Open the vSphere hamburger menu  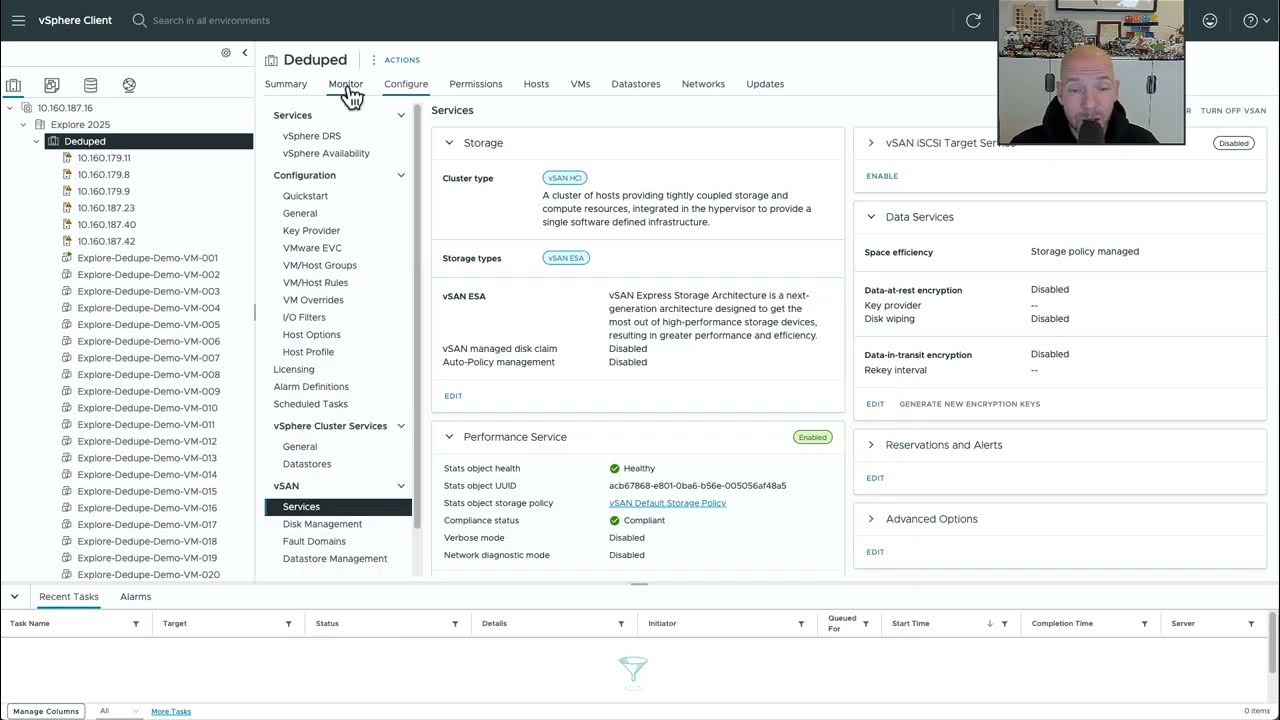click(x=18, y=20)
